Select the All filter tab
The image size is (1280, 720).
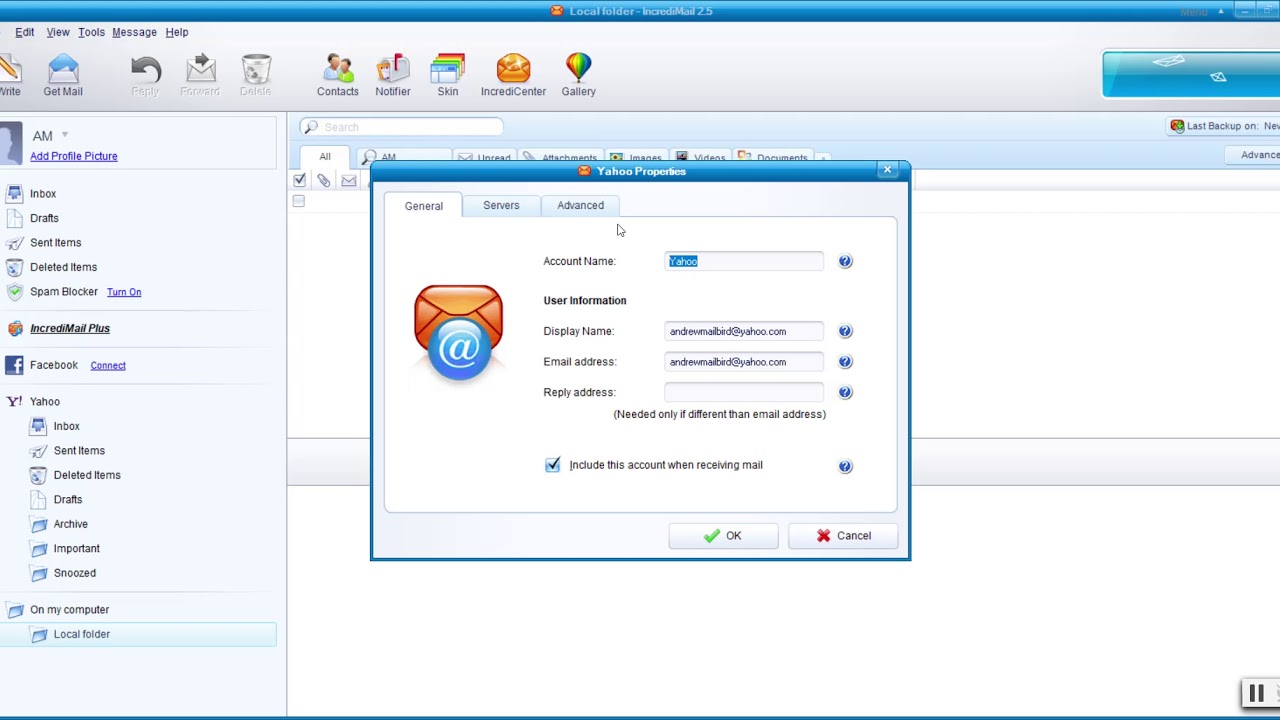325,157
